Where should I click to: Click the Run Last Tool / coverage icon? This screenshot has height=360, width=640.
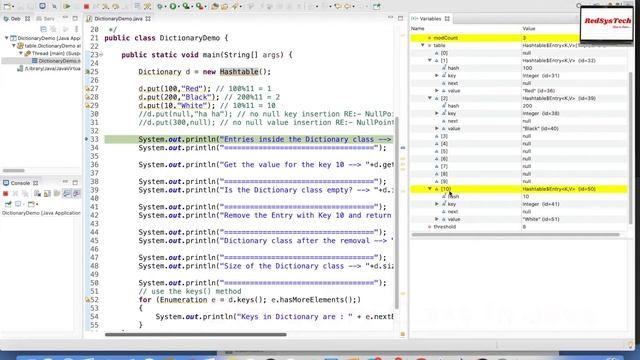[x=186, y=6]
